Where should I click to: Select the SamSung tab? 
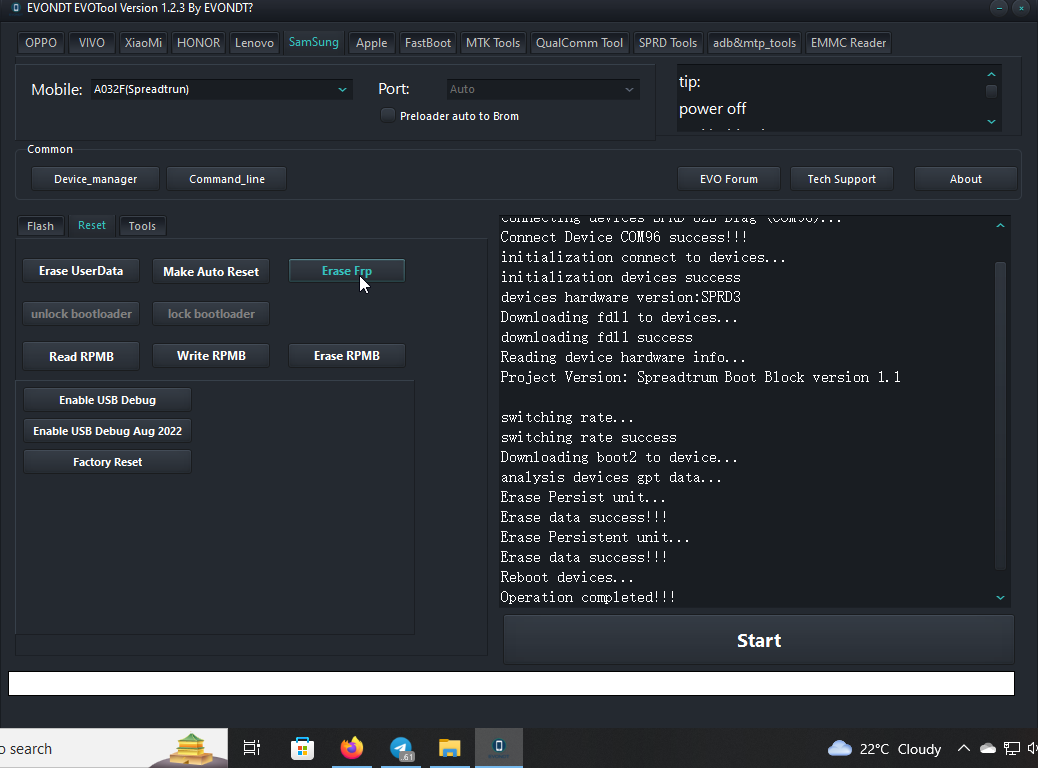314,42
